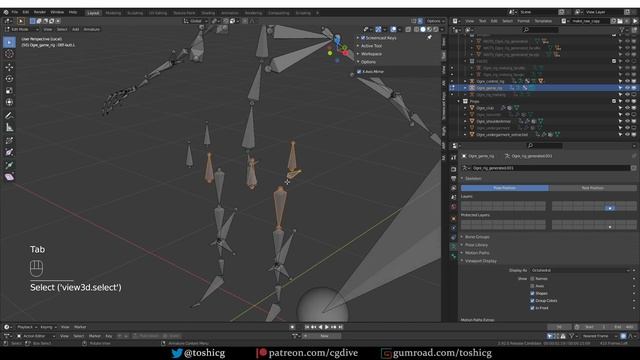Open the viewport Armature menu
Viewport: 640px width, 360px height.
(x=91, y=29)
